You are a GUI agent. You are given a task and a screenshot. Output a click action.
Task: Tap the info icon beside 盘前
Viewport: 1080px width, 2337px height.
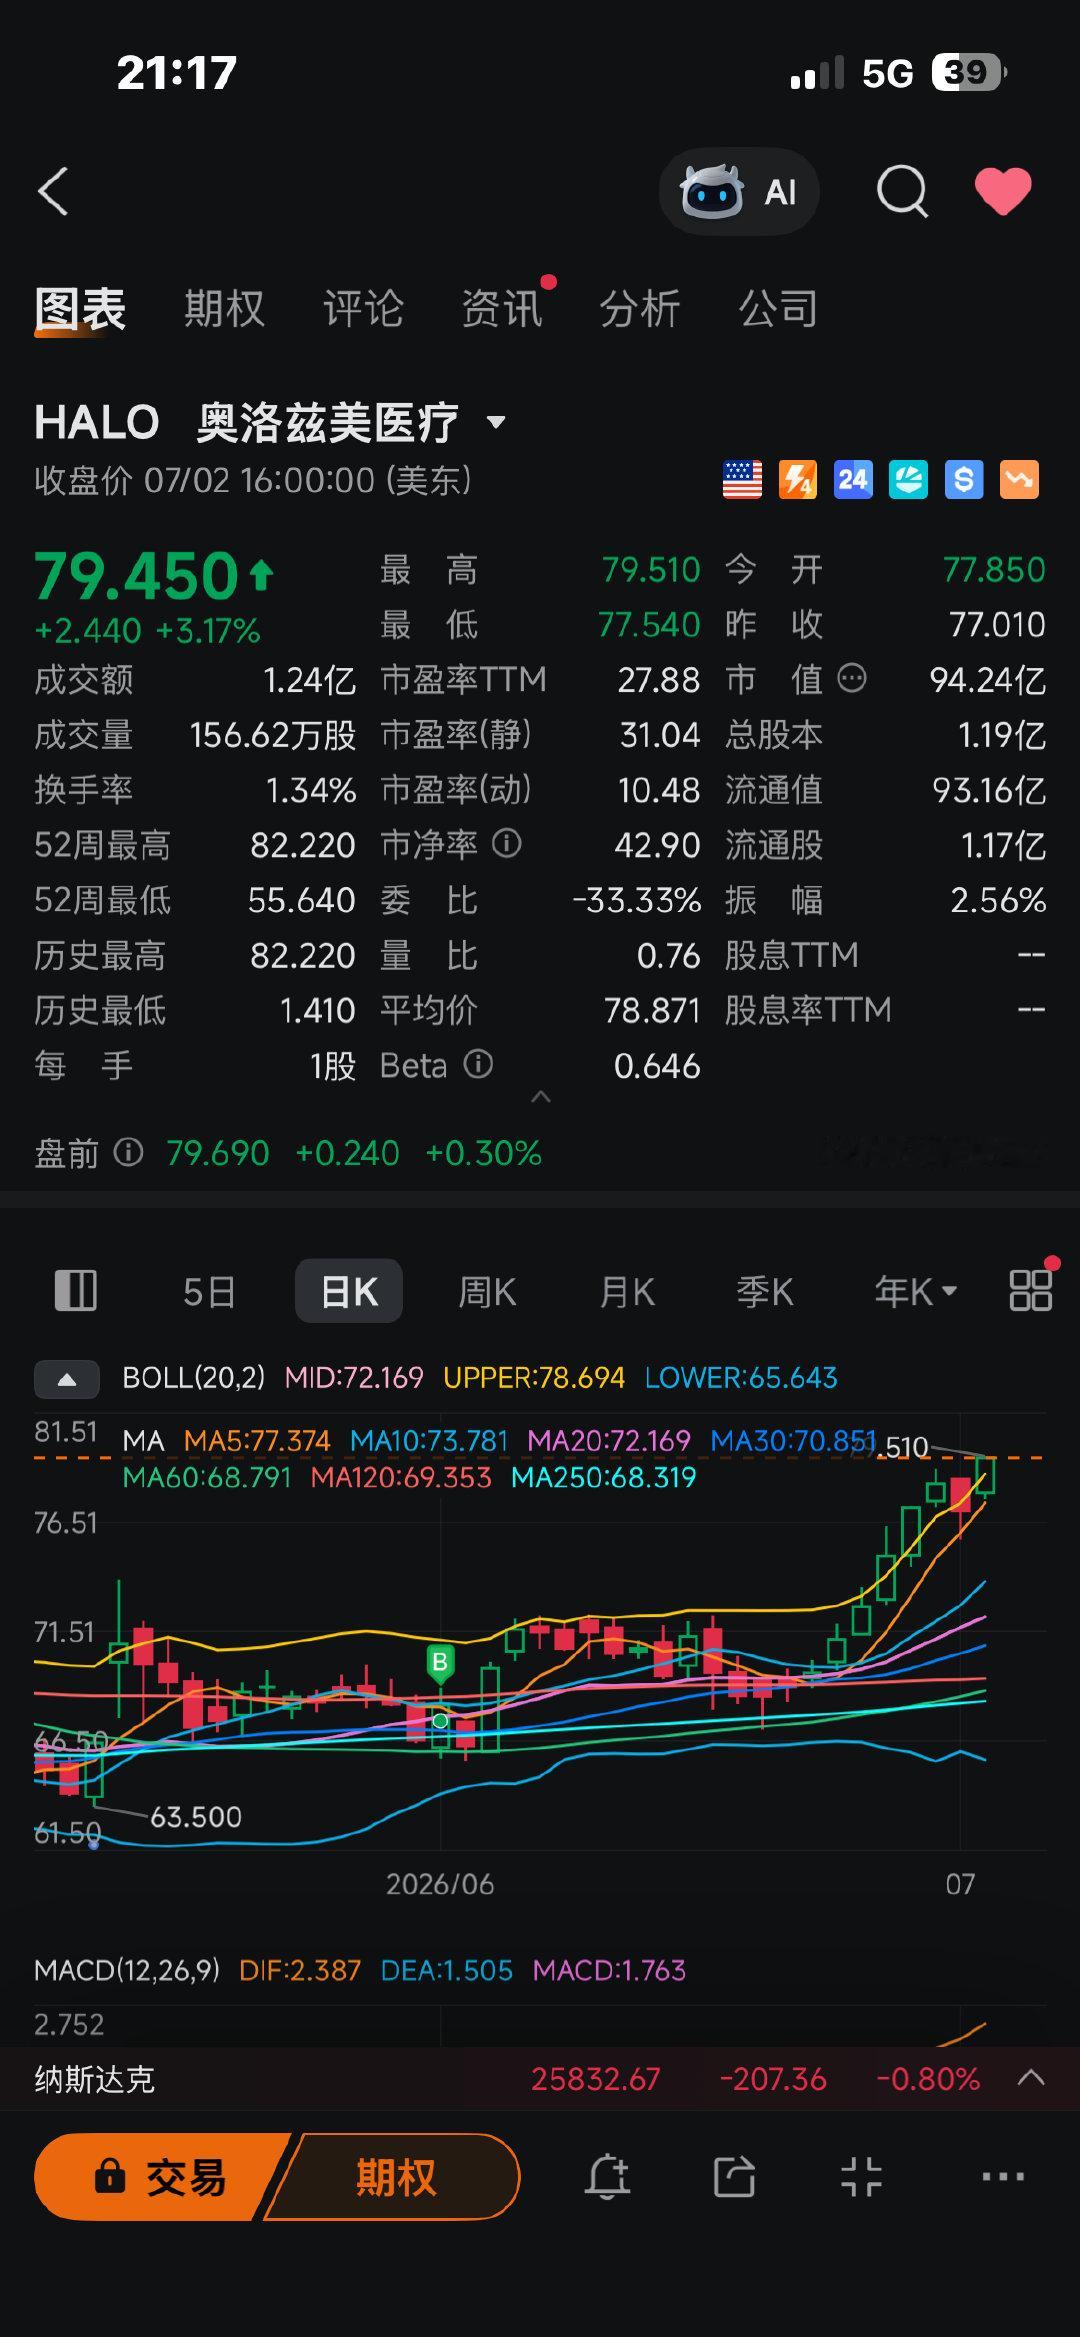pos(128,1152)
